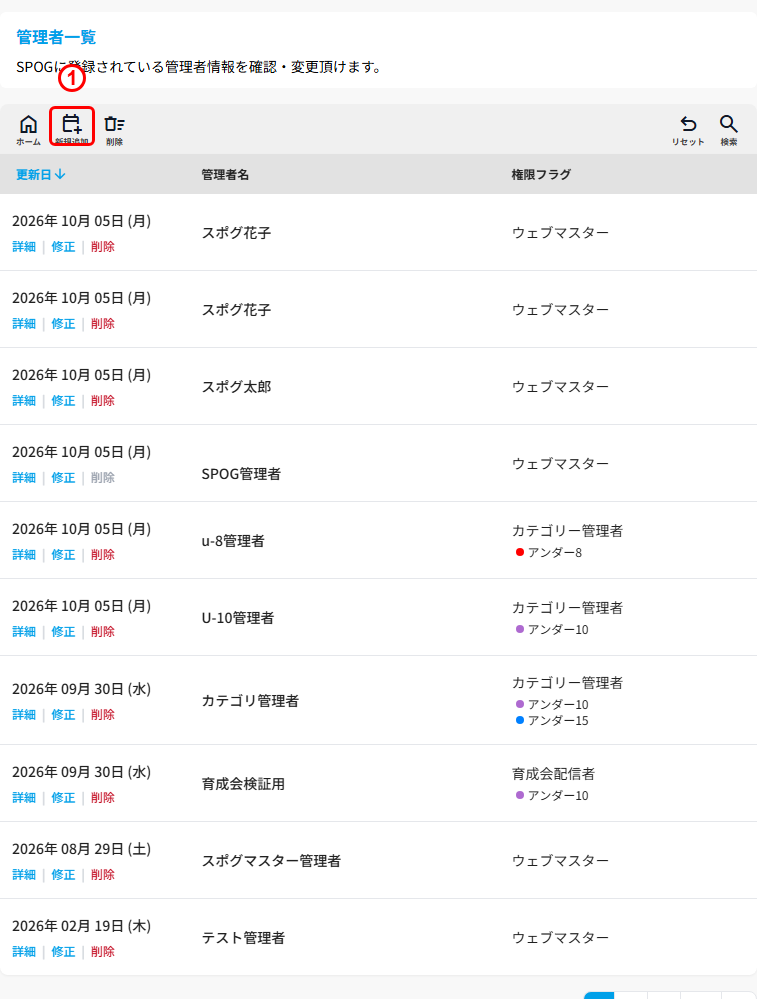757x999 pixels.
Task: Click 修正 for U-10管理者 row
Action: 63,631
